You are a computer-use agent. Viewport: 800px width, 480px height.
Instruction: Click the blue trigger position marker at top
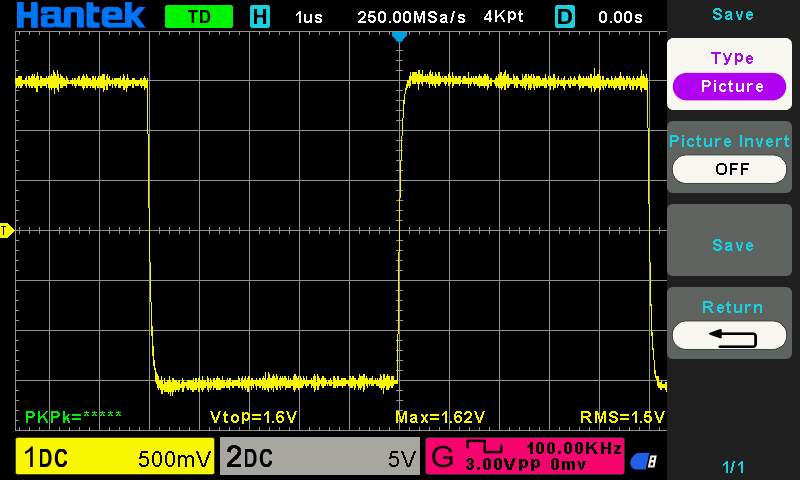click(x=399, y=37)
